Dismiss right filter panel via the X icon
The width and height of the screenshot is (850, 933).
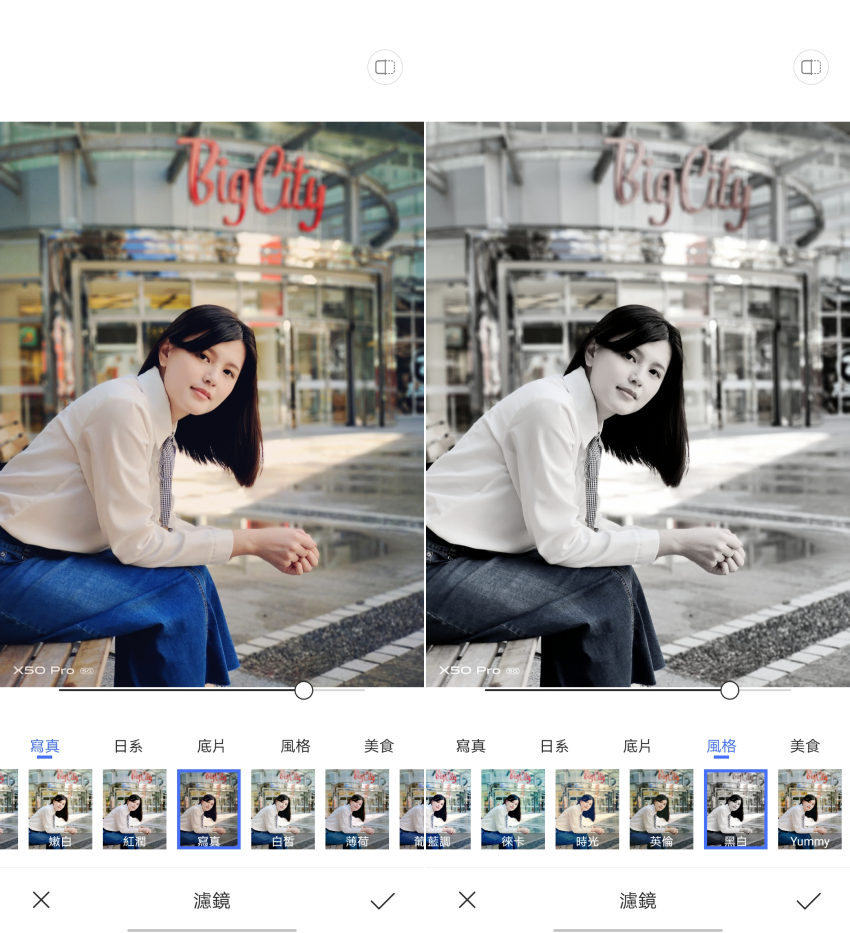point(467,900)
